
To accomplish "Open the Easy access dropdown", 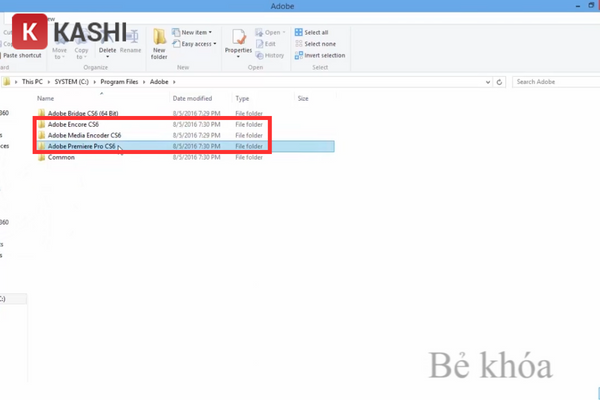I will pyautogui.click(x=194, y=44).
